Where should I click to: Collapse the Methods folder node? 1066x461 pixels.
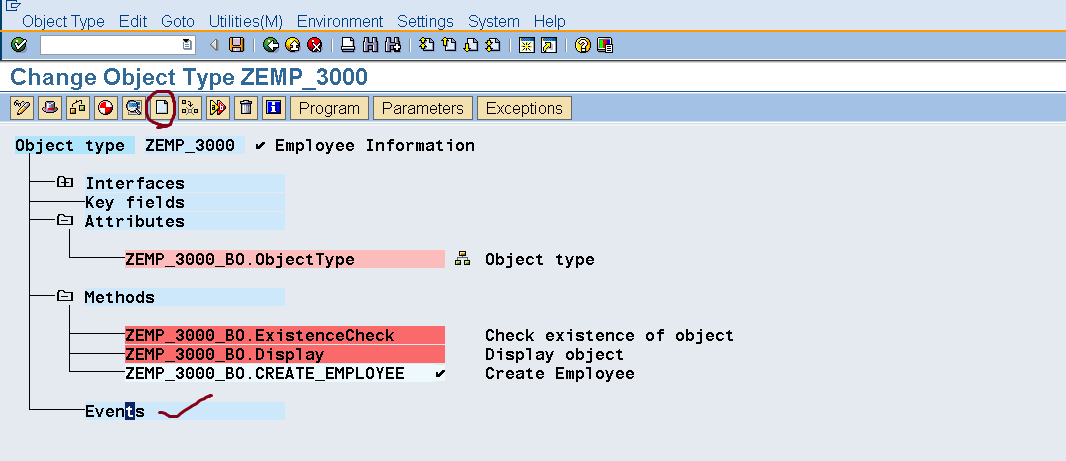click(65, 296)
